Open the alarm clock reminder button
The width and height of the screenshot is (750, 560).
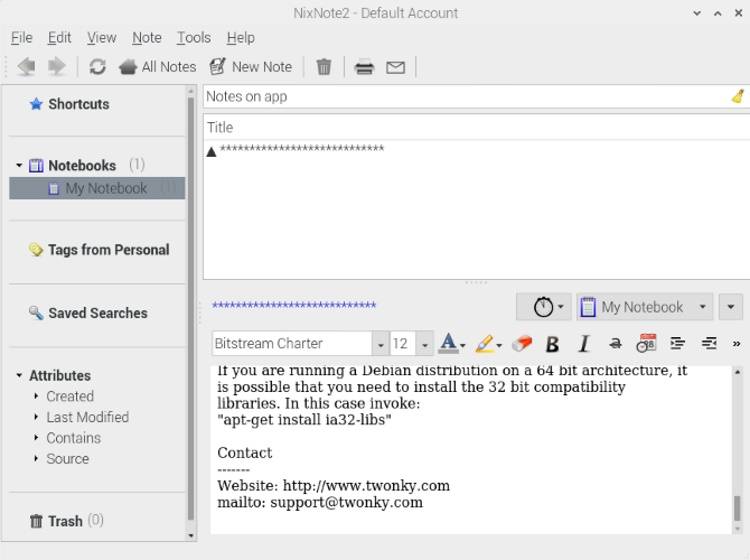(x=543, y=307)
